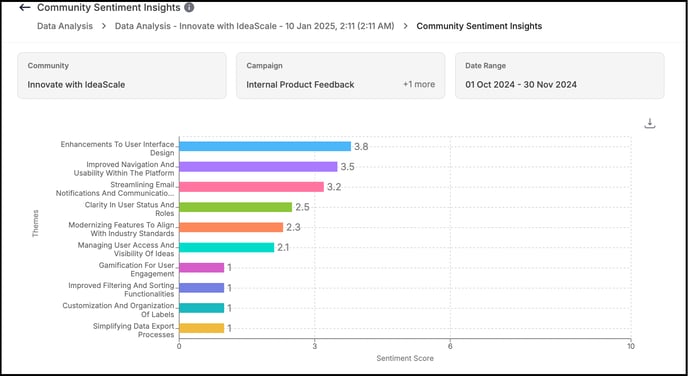
Task: Select the magenta Gamification bar
Action: coord(202,267)
